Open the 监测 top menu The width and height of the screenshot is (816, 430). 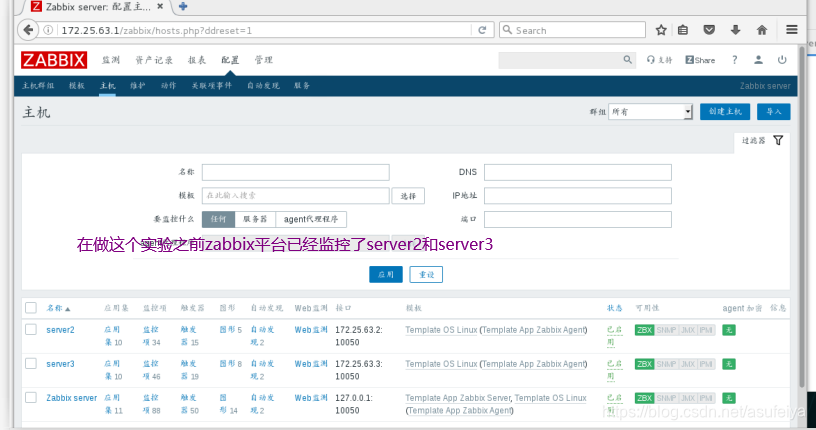(110, 60)
